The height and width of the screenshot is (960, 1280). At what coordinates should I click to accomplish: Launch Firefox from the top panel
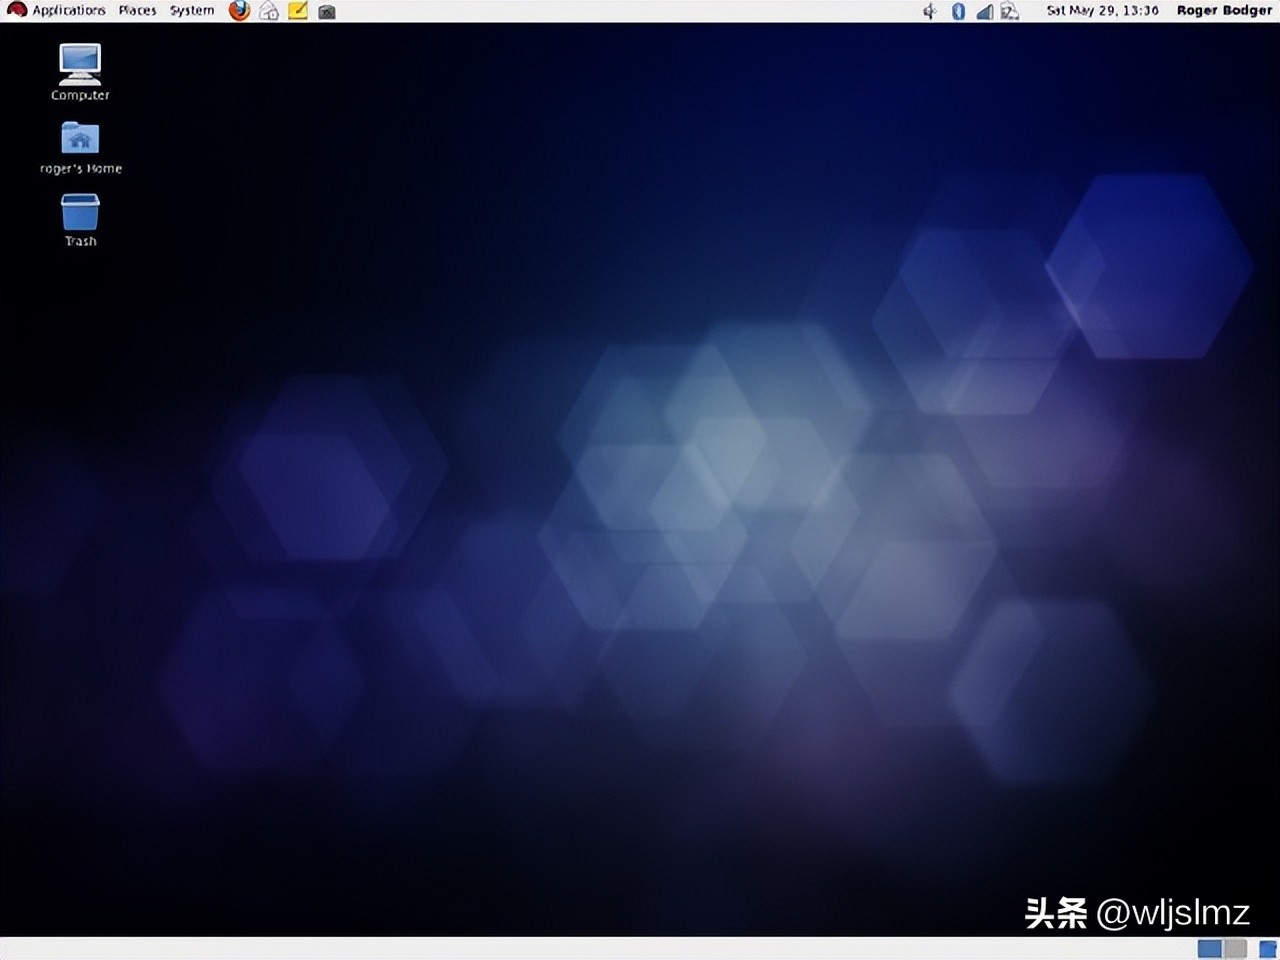(238, 10)
